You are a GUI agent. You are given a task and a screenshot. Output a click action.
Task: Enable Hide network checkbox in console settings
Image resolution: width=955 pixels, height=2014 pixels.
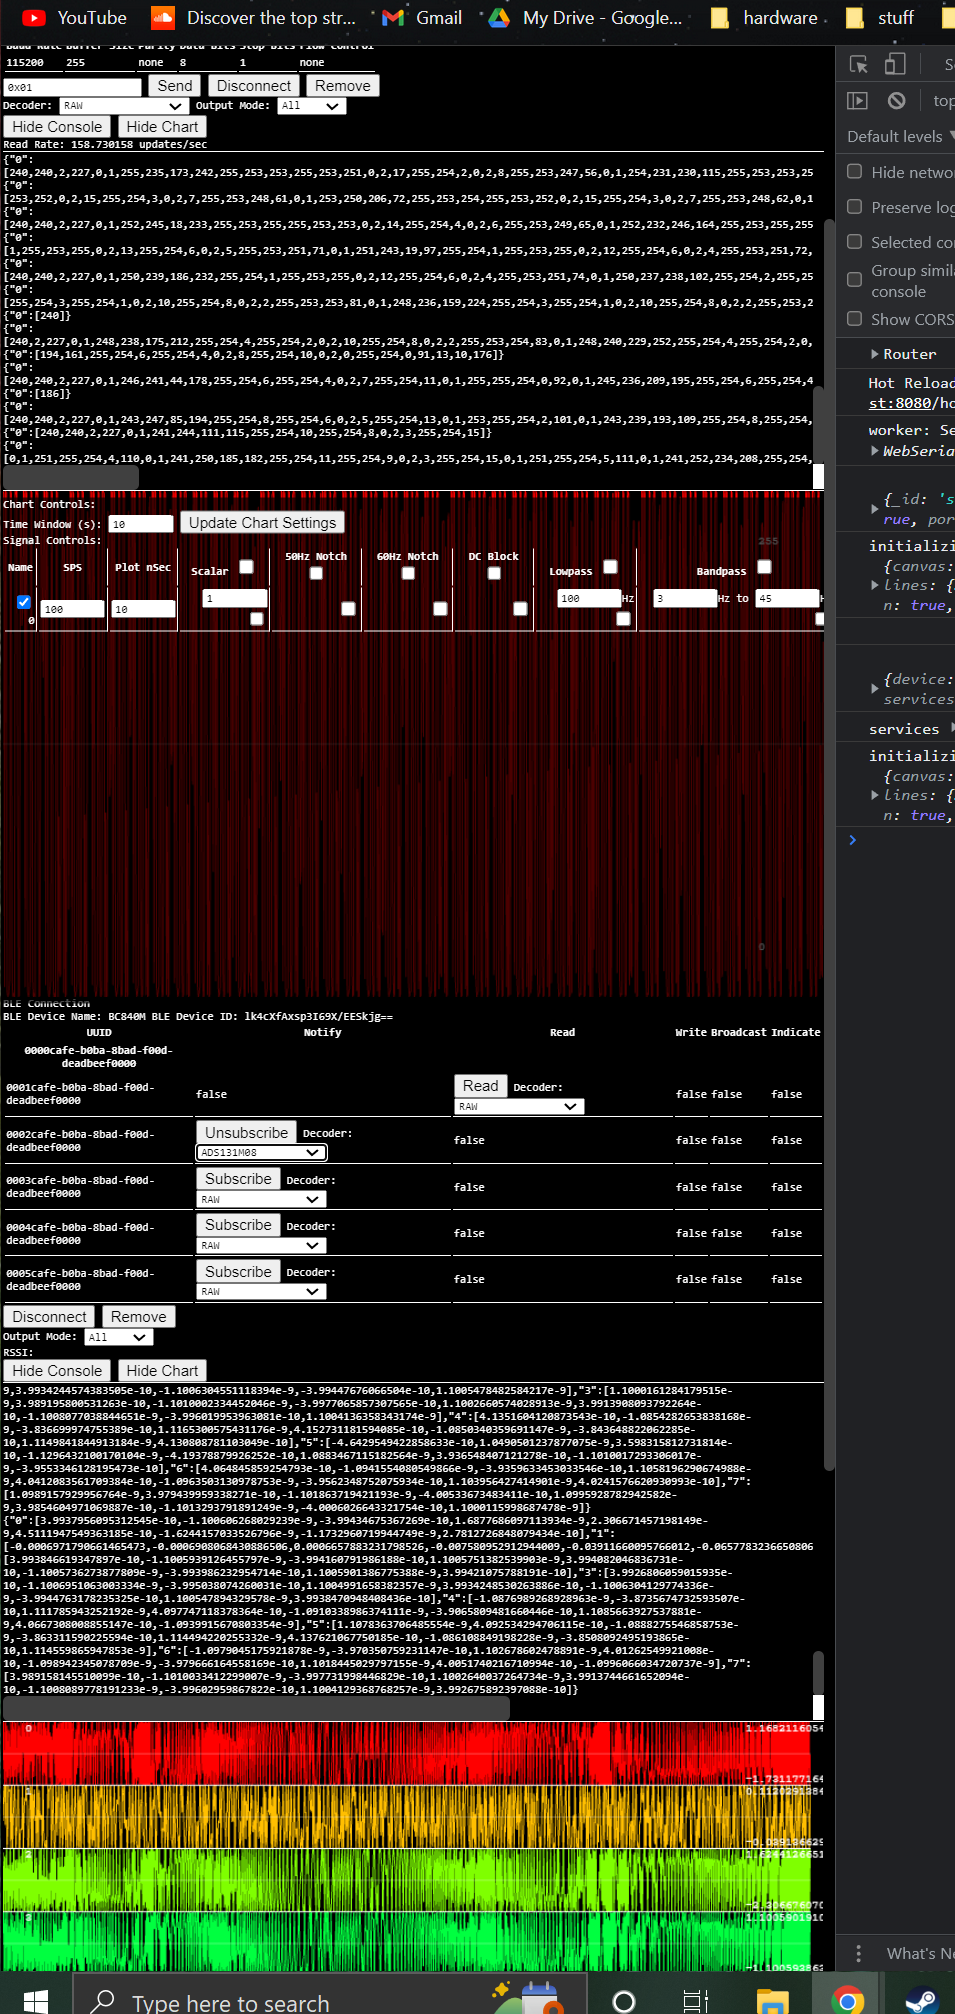tap(855, 171)
